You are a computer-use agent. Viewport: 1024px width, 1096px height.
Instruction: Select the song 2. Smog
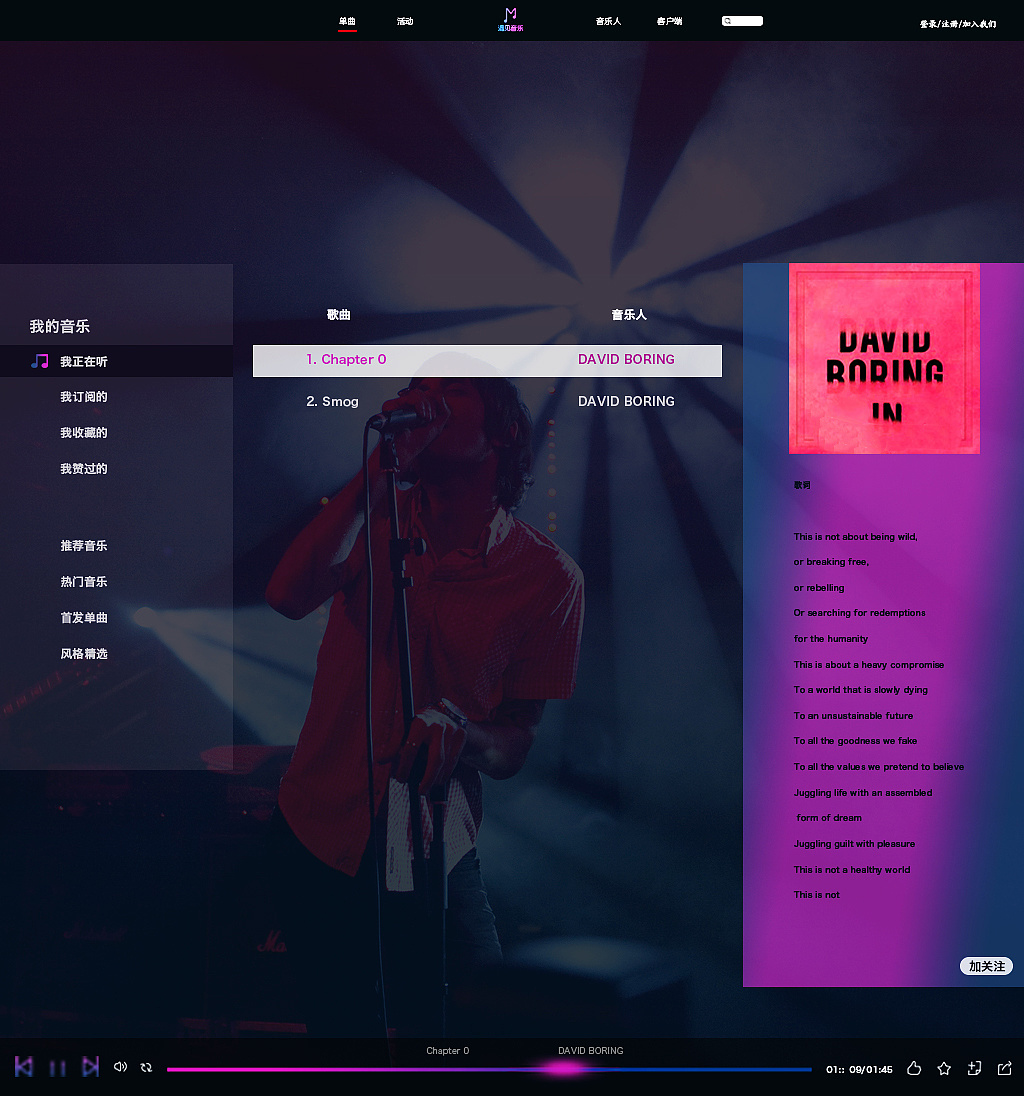(332, 402)
